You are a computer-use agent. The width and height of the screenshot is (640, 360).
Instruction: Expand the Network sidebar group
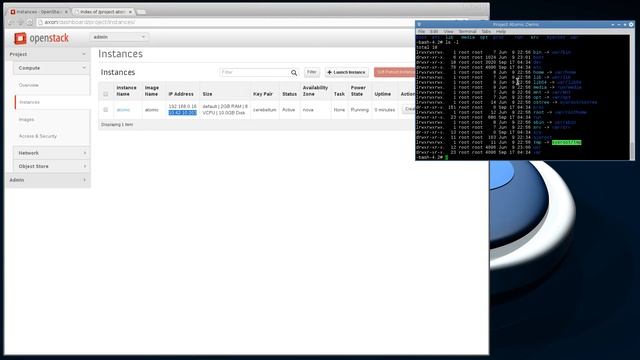click(51, 153)
